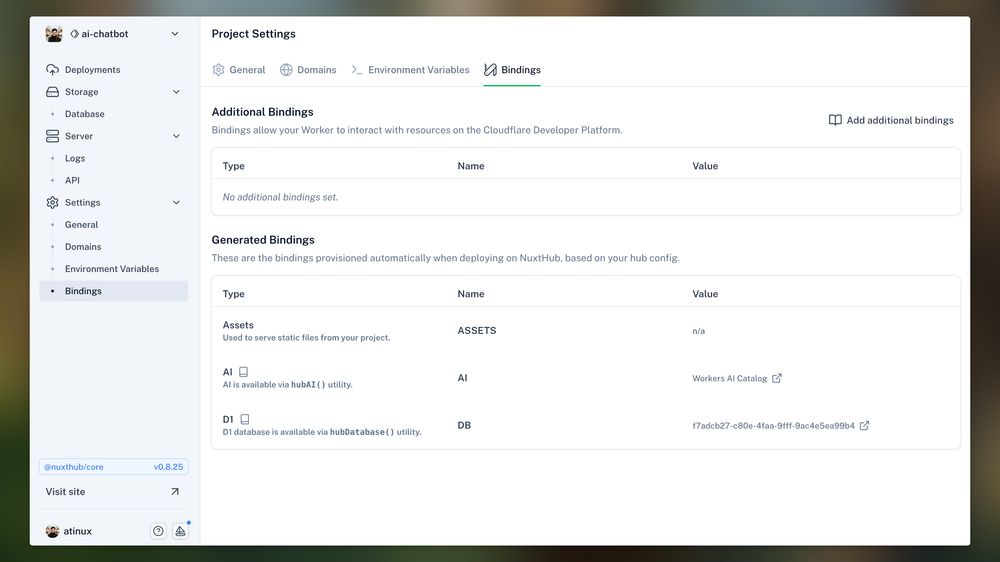The image size is (1000, 562).
Task: Click the project avatar beside ai-chatbot
Action: [54, 34]
